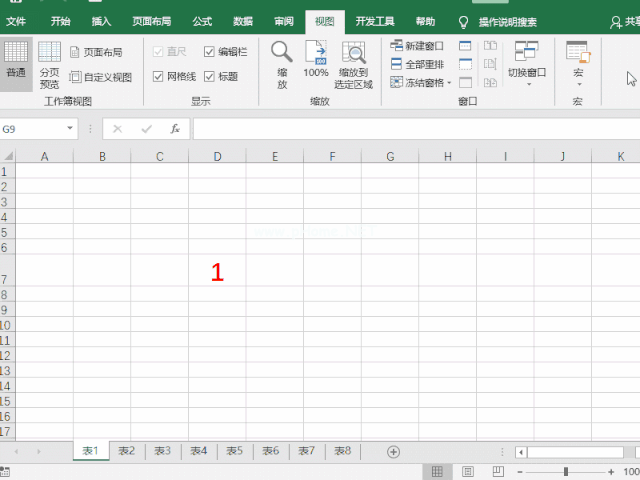Open the Review (审阅) tab

284,22
